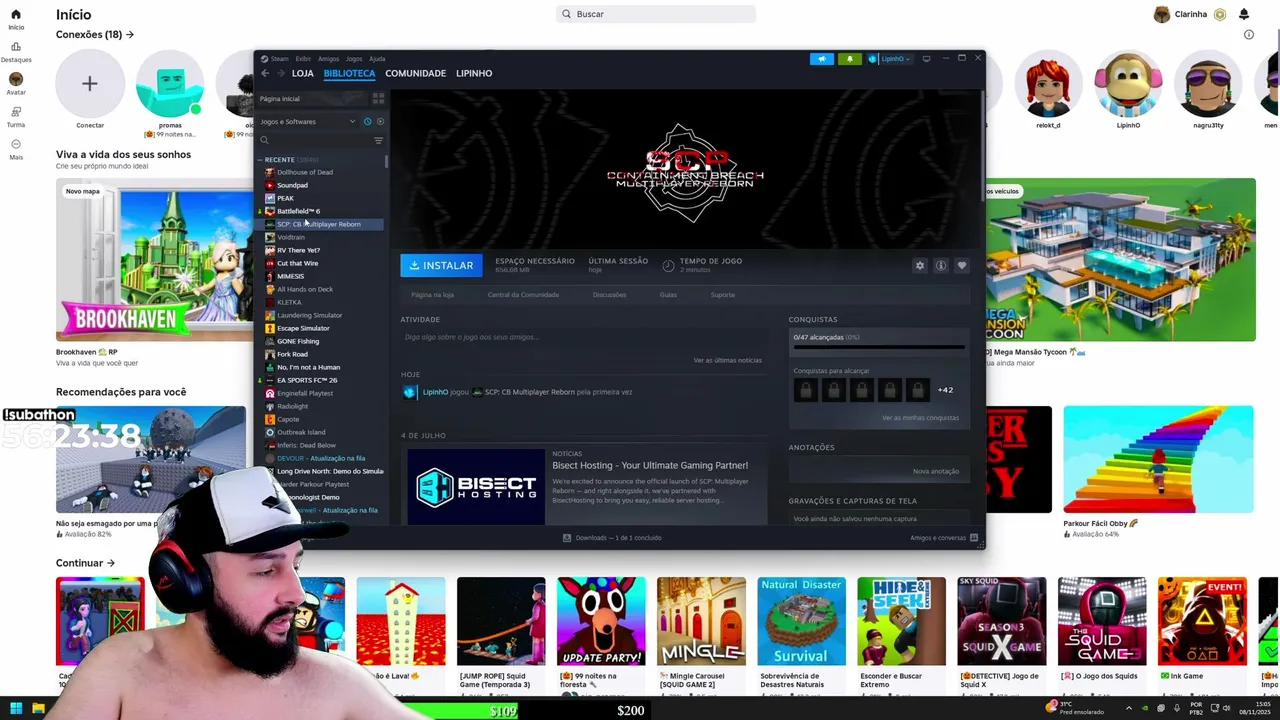Open Roblox Destaques sidebar icon
The image size is (1280, 720).
click(x=16, y=47)
